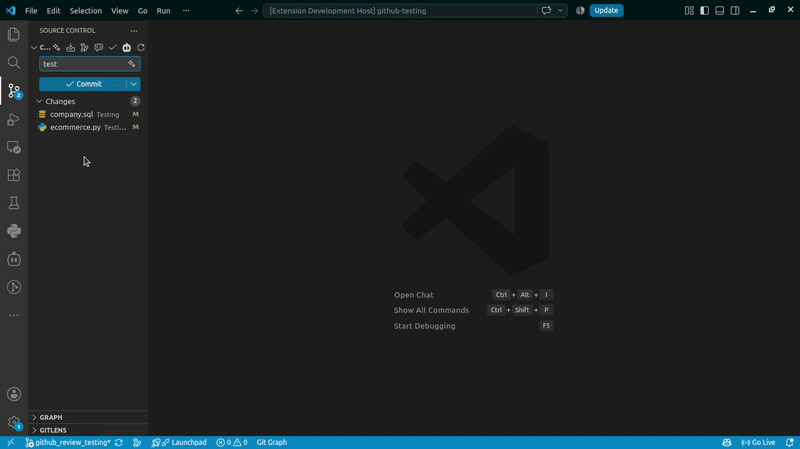Open the Manage gear settings icon
Screen dimensions: 800x449
(14, 422)
